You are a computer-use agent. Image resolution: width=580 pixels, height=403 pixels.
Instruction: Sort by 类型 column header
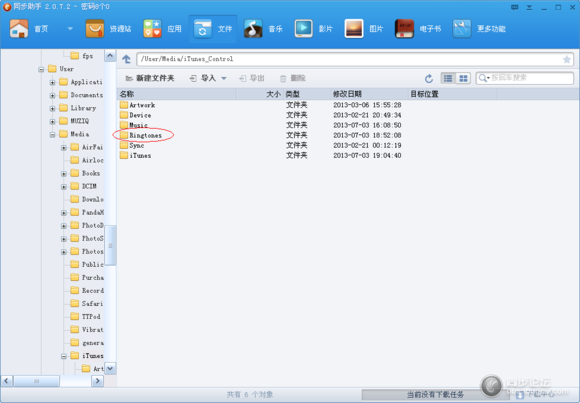click(x=307, y=94)
